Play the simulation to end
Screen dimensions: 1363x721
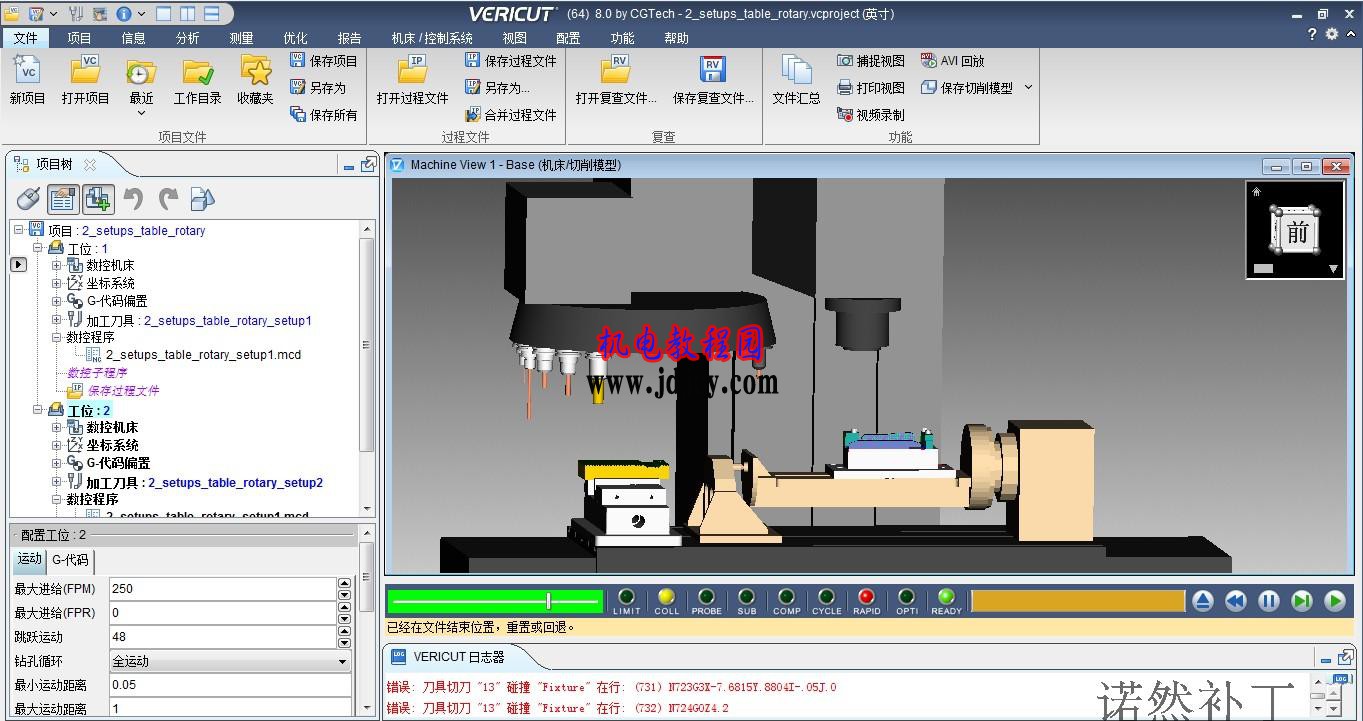(1335, 601)
